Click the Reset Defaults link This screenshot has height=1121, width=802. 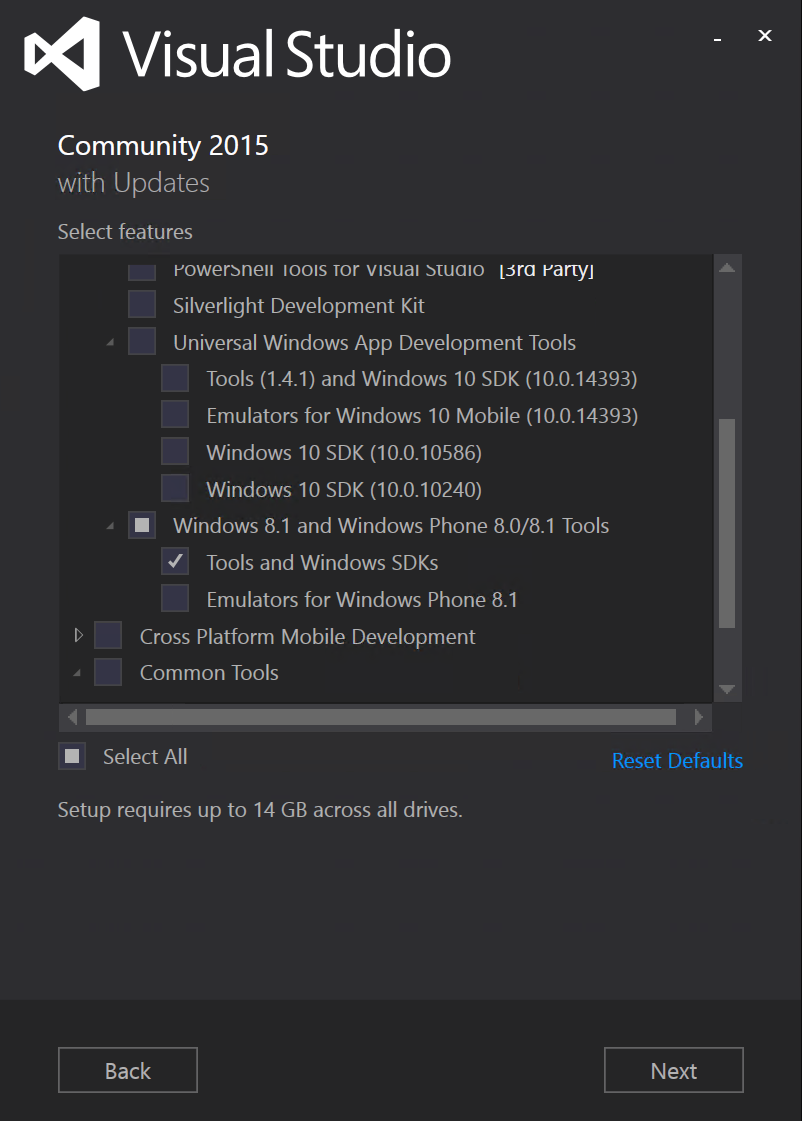pyautogui.click(x=678, y=761)
